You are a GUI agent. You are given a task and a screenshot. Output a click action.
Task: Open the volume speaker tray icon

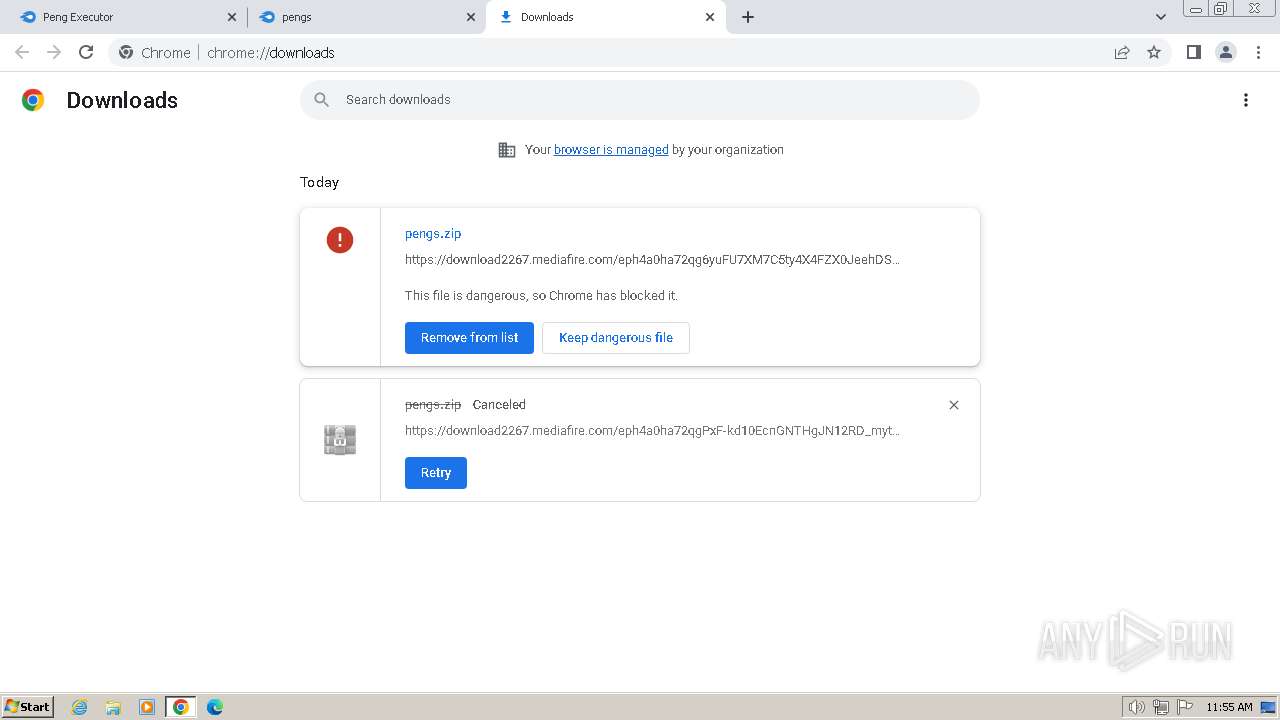[x=1137, y=707]
